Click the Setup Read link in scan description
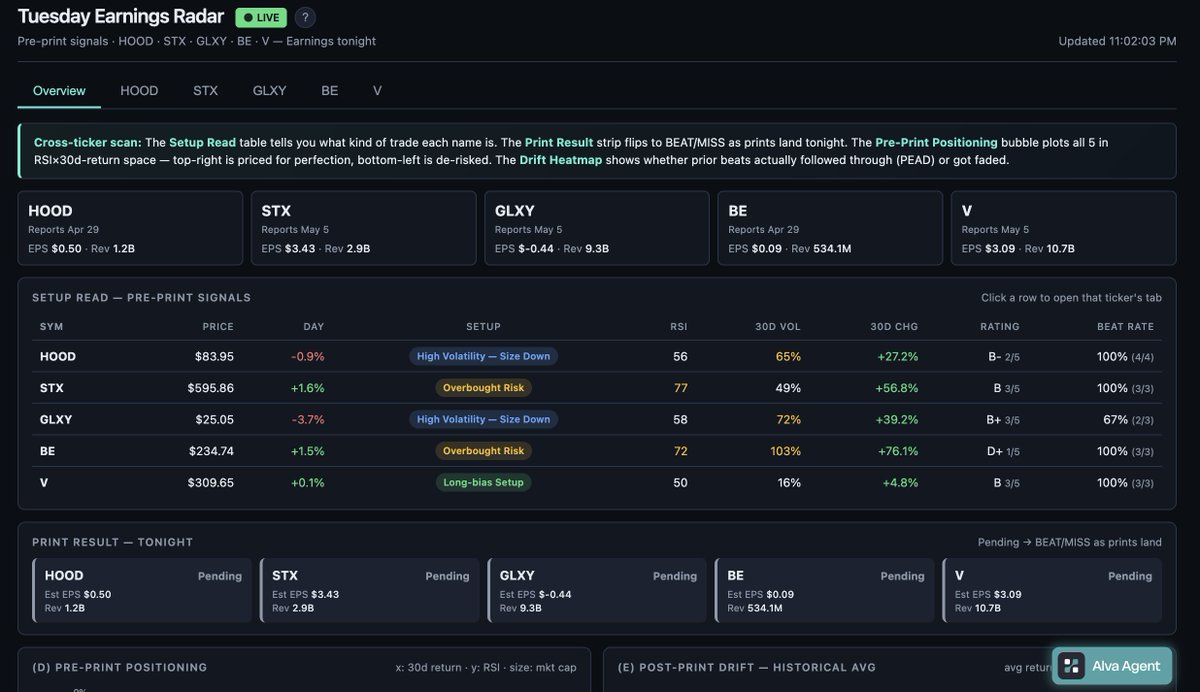 click(x=202, y=142)
